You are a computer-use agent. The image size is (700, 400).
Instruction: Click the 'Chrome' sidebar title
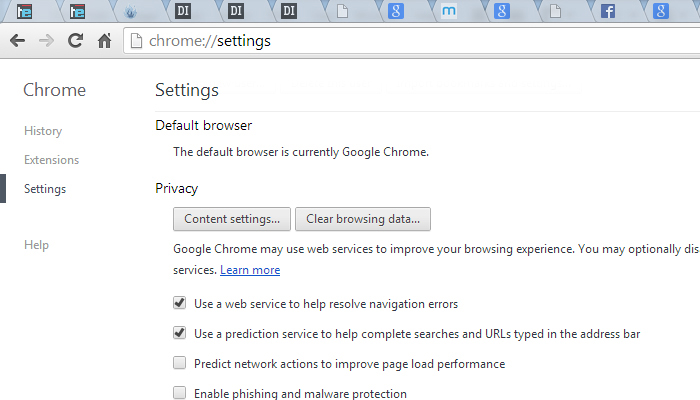(x=54, y=90)
